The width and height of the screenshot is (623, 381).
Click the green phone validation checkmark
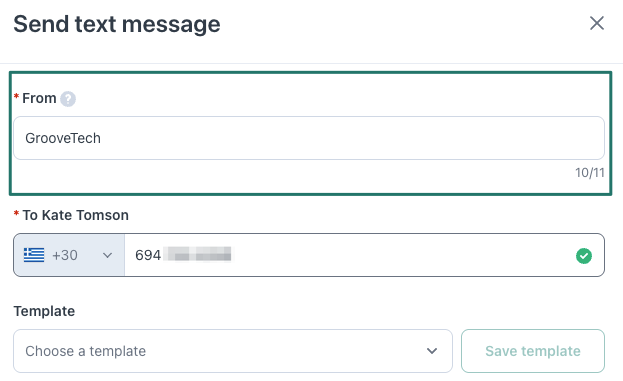click(584, 255)
